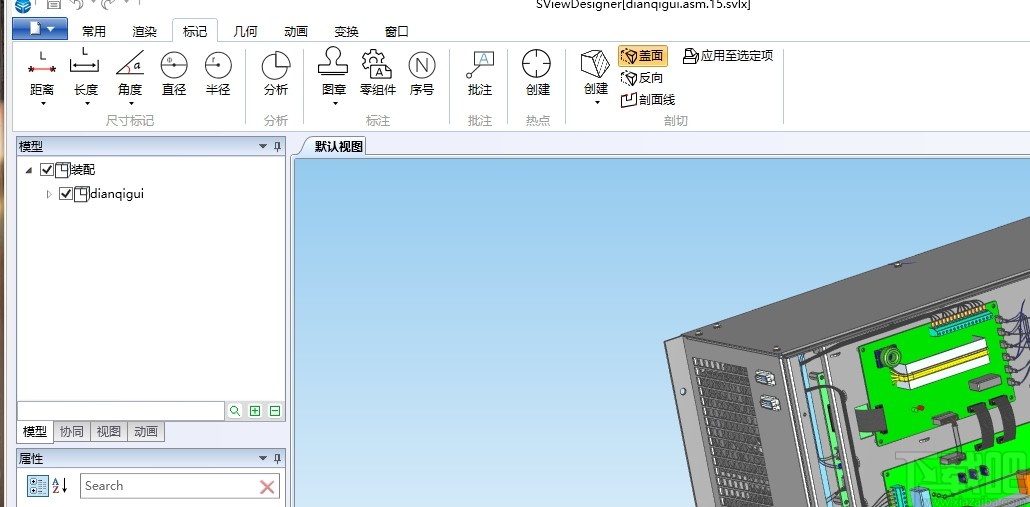Image resolution: width=1030 pixels, height=507 pixels.
Task: Collapse the 装配 tree node
Action: (x=28, y=170)
